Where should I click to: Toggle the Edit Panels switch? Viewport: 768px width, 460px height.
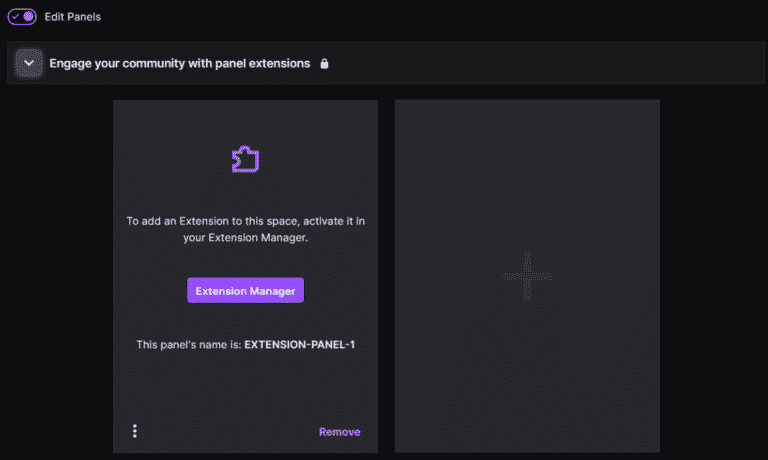pyautogui.click(x=22, y=17)
